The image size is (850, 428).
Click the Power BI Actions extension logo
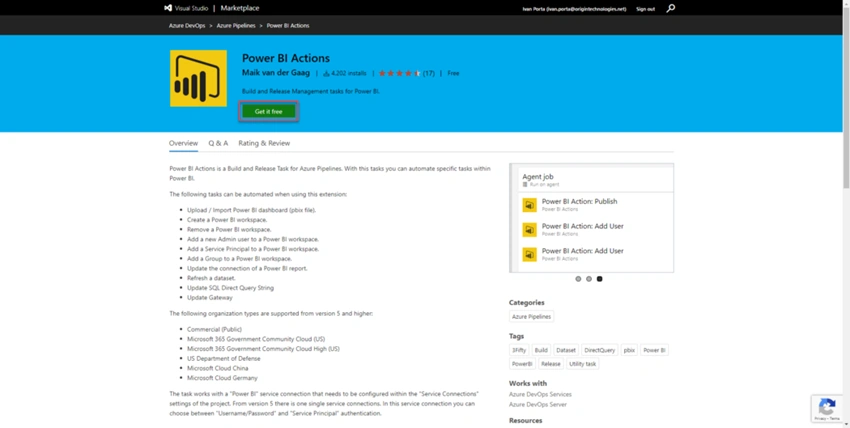(x=198, y=79)
